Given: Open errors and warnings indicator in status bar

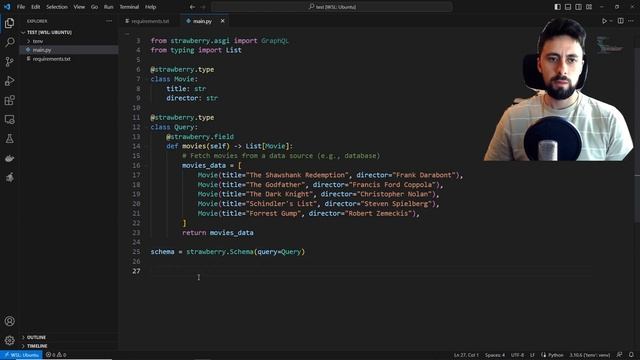Looking at the screenshot, I should pyautogui.click(x=56, y=355).
